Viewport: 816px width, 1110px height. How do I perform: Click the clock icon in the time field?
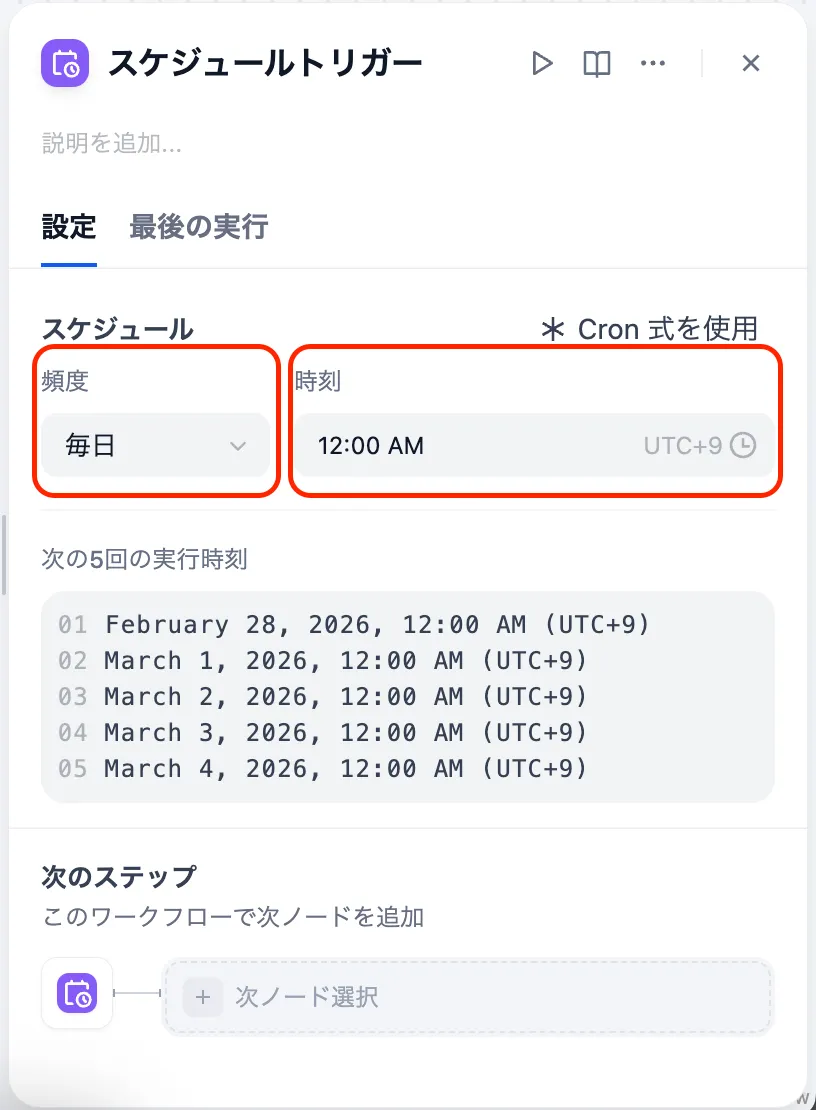click(x=743, y=445)
